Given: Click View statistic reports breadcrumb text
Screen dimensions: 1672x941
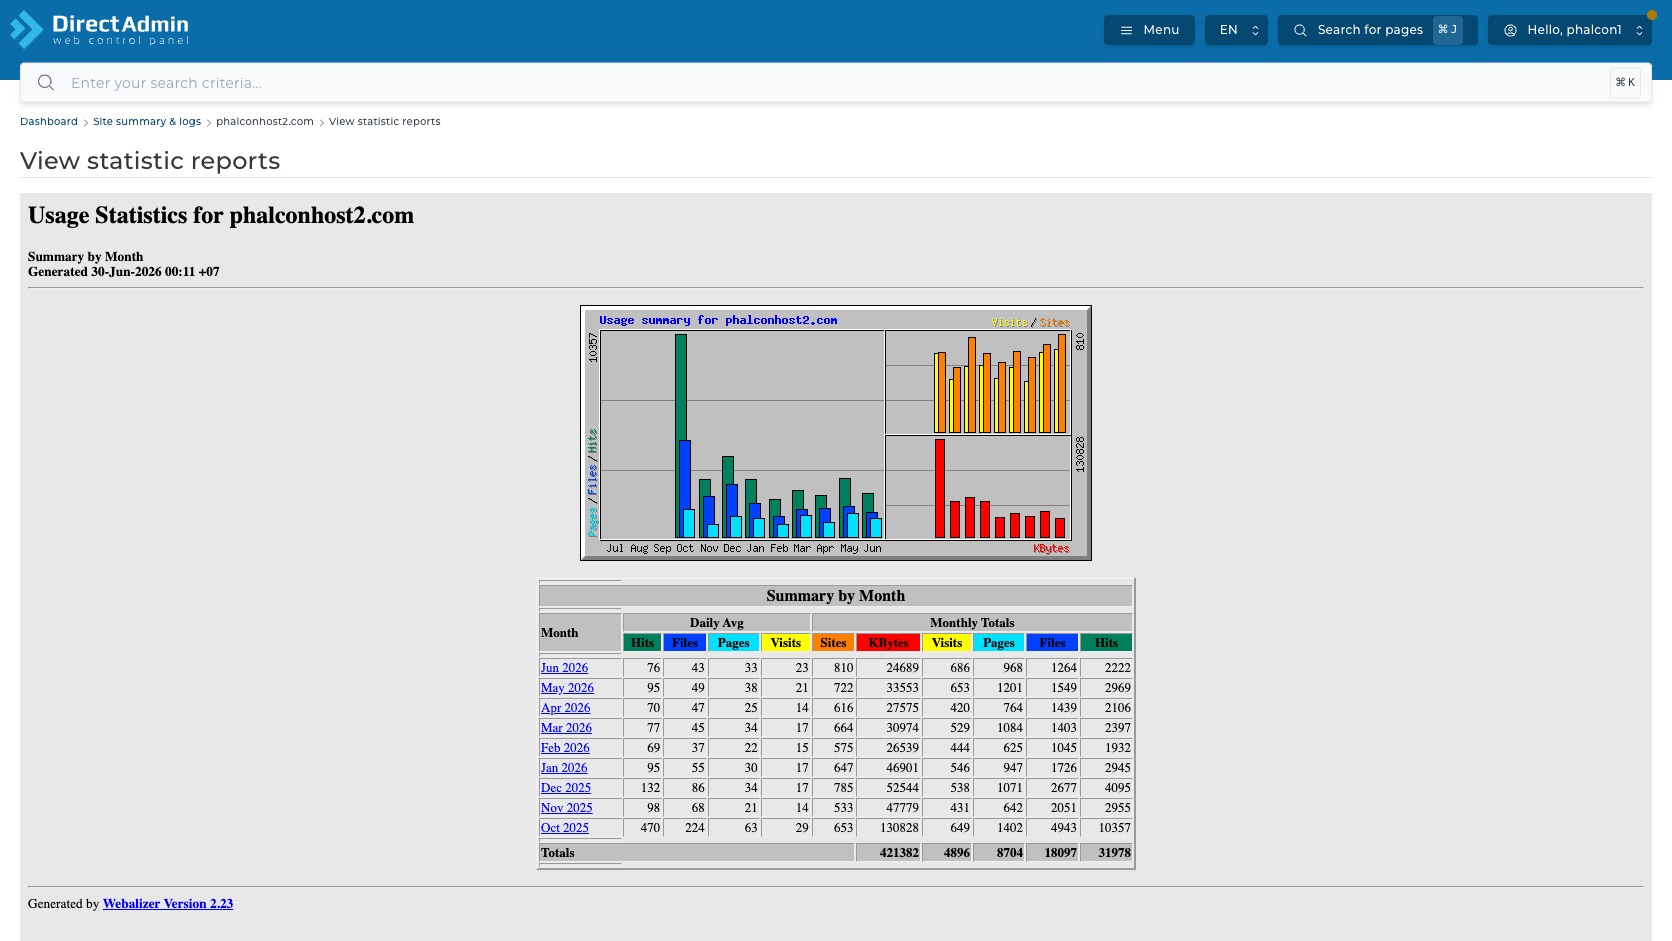Looking at the screenshot, I should click(385, 122).
